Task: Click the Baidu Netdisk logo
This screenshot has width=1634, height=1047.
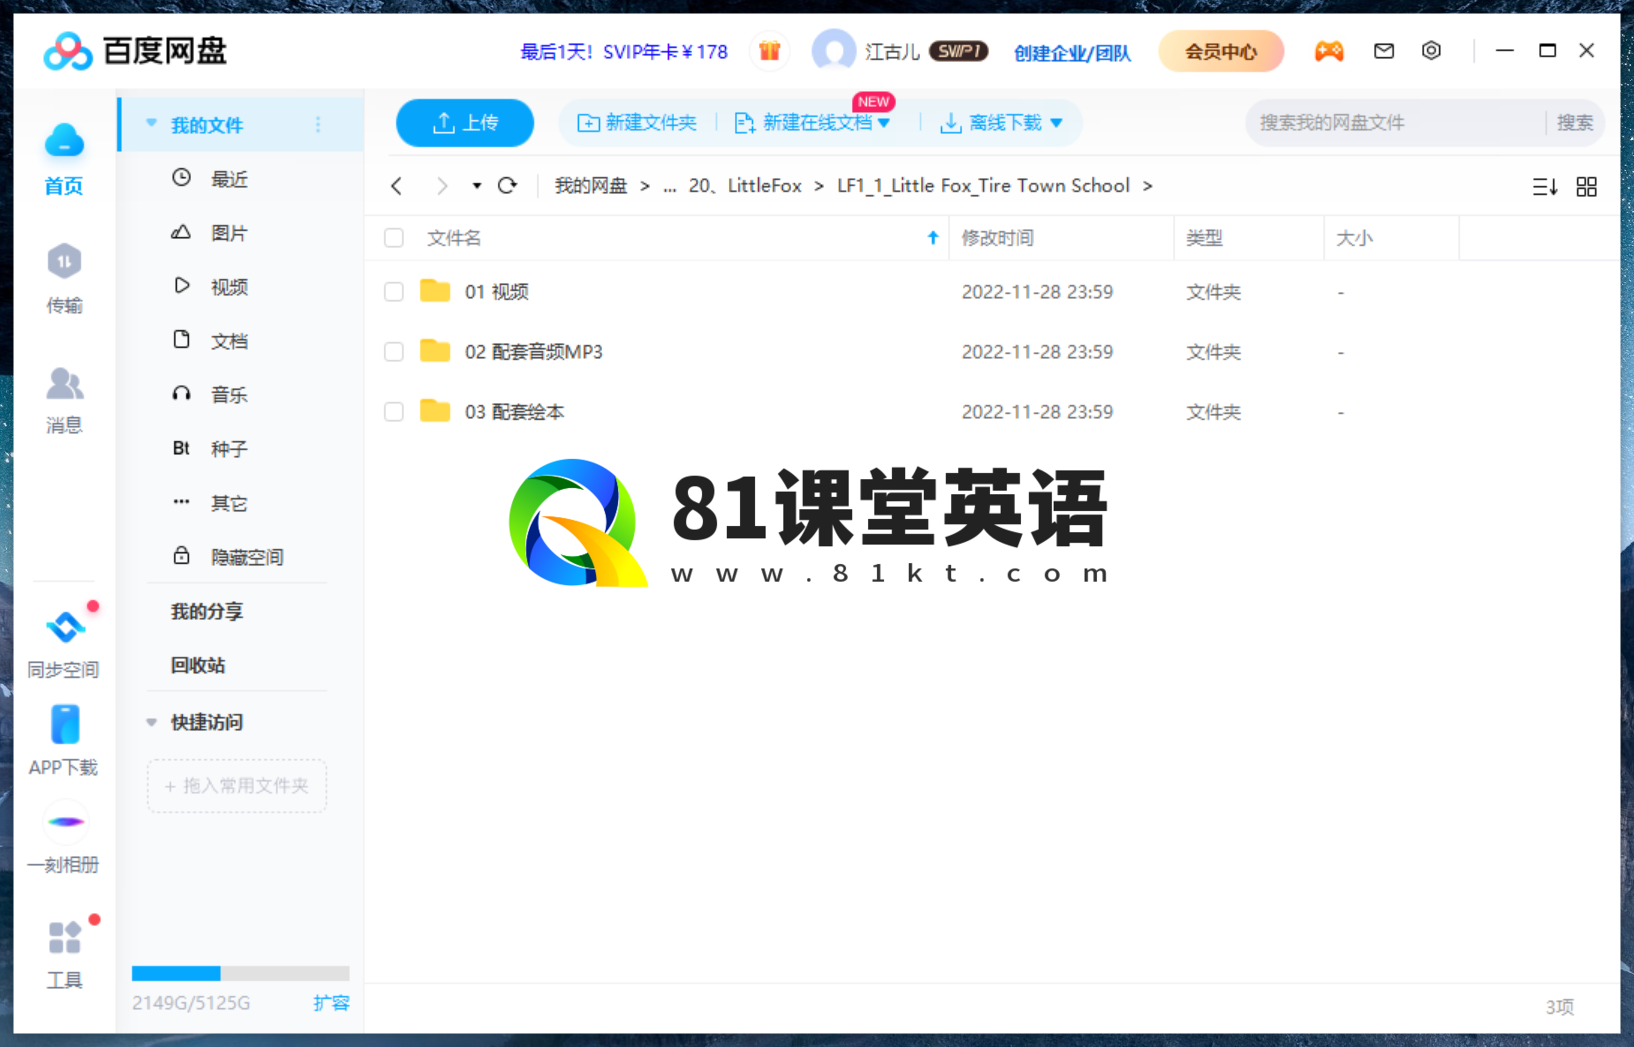Action: [x=135, y=51]
